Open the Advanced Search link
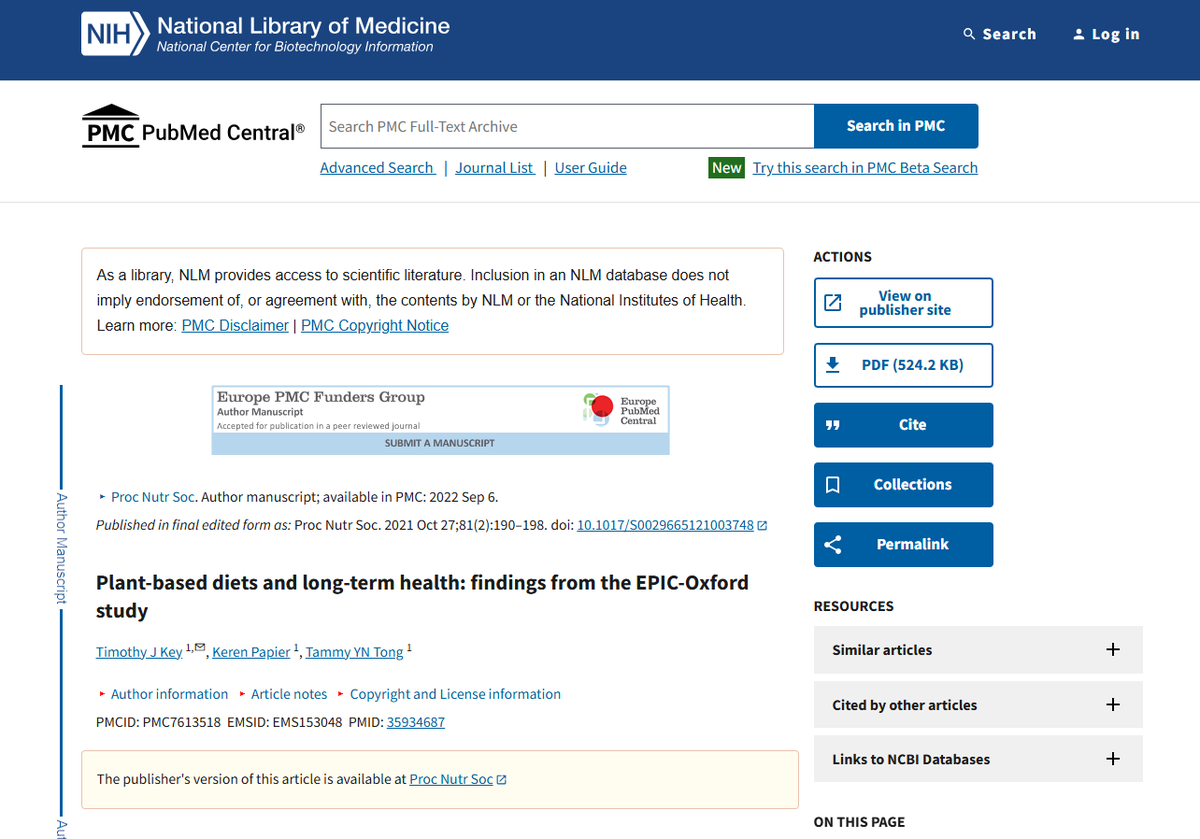 [377, 168]
